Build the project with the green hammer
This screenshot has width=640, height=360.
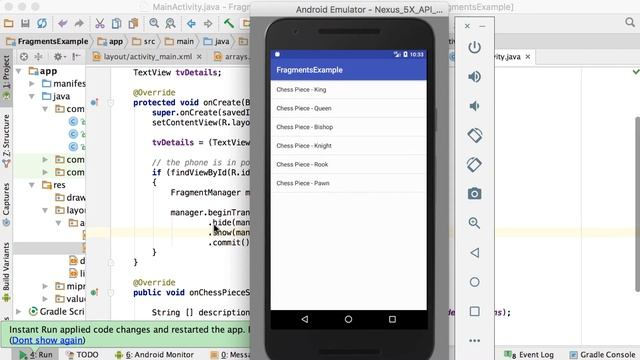tap(229, 24)
